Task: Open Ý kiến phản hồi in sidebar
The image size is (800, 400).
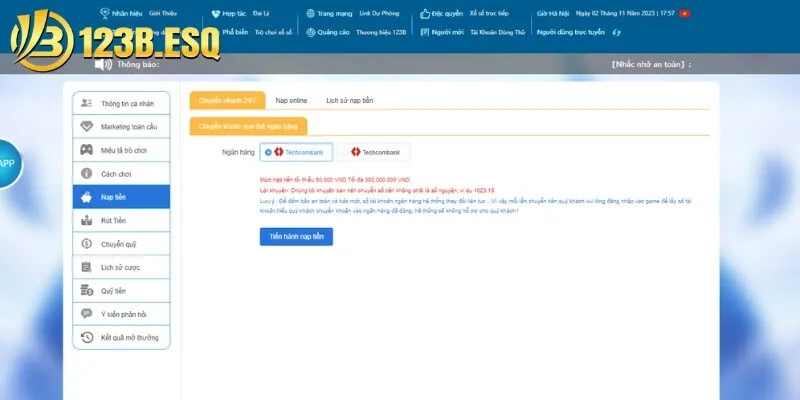Action: 121,314
